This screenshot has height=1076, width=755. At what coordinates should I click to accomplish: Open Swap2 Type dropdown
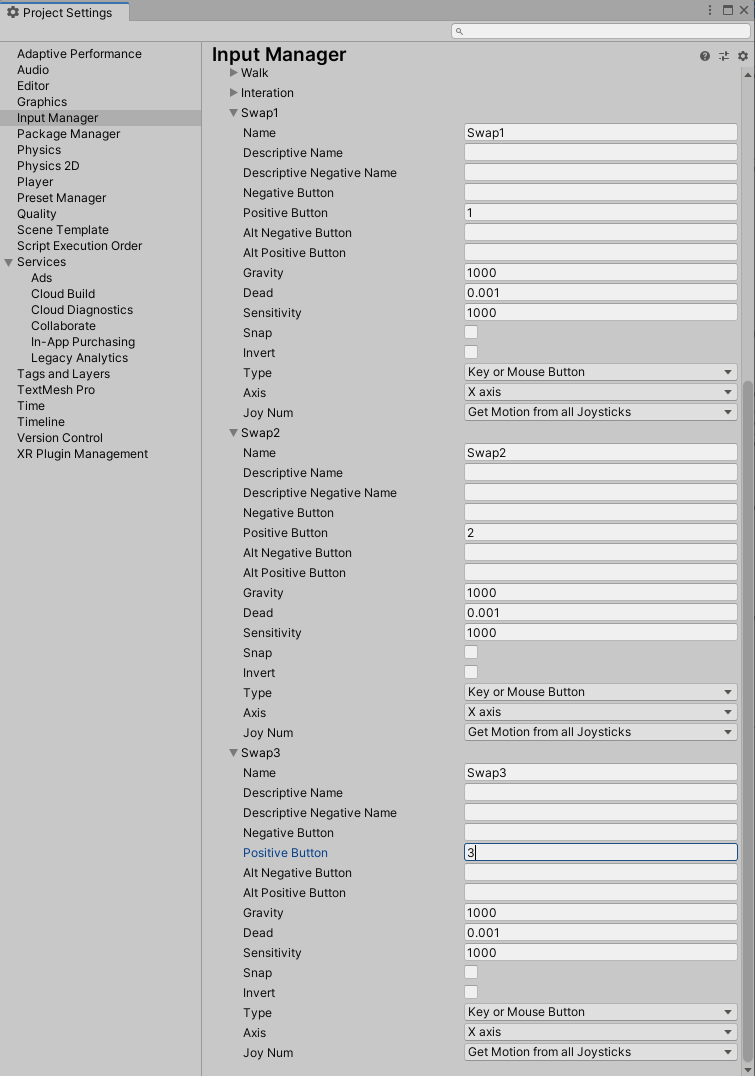pyautogui.click(x=601, y=692)
